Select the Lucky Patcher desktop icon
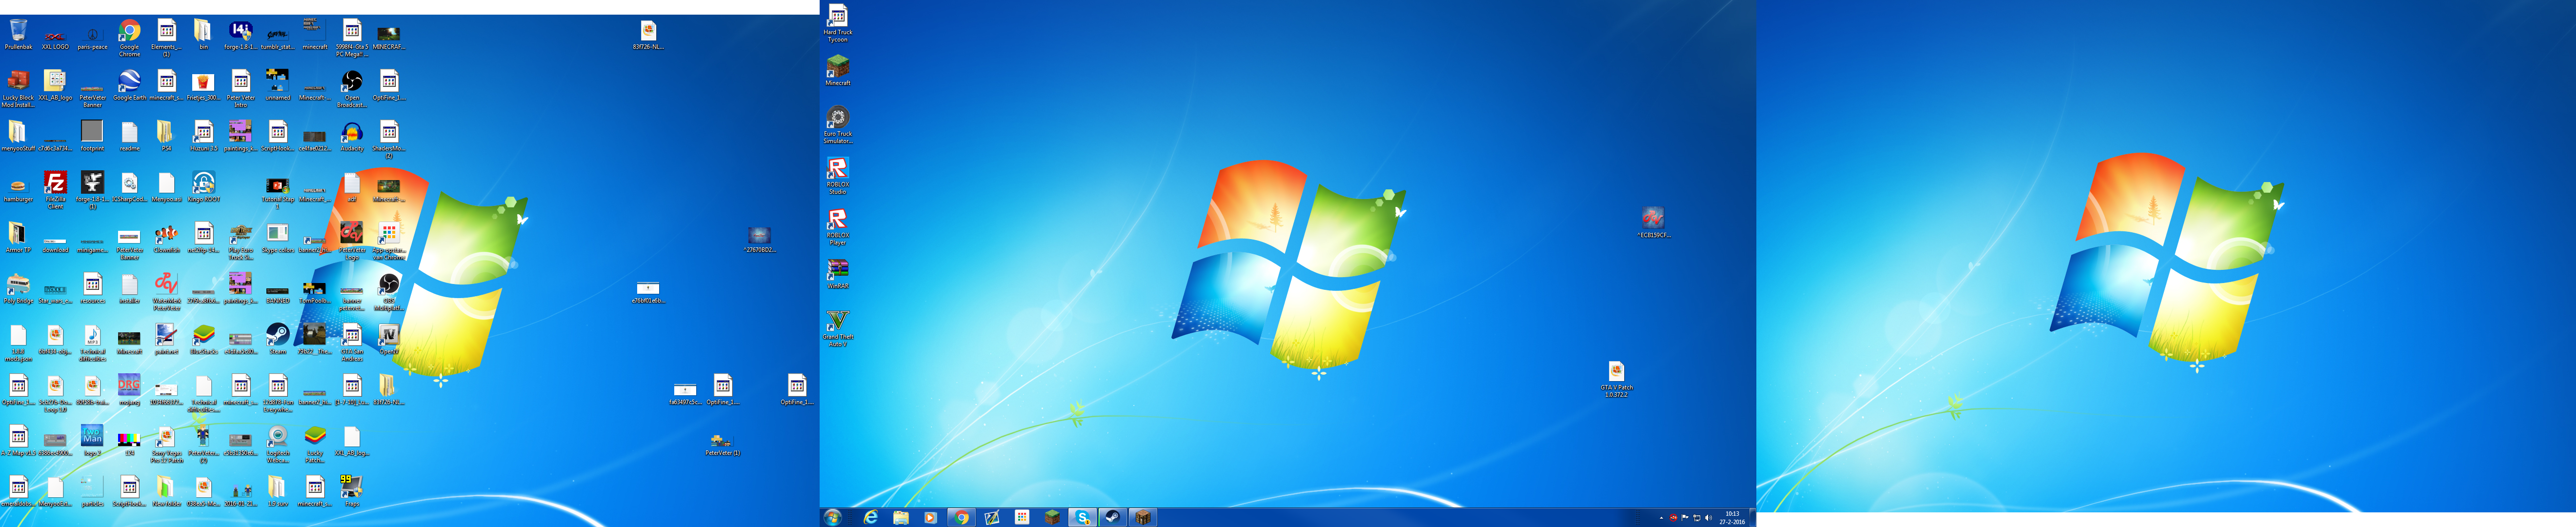Viewport: 2576px width, 527px height. tap(315, 444)
